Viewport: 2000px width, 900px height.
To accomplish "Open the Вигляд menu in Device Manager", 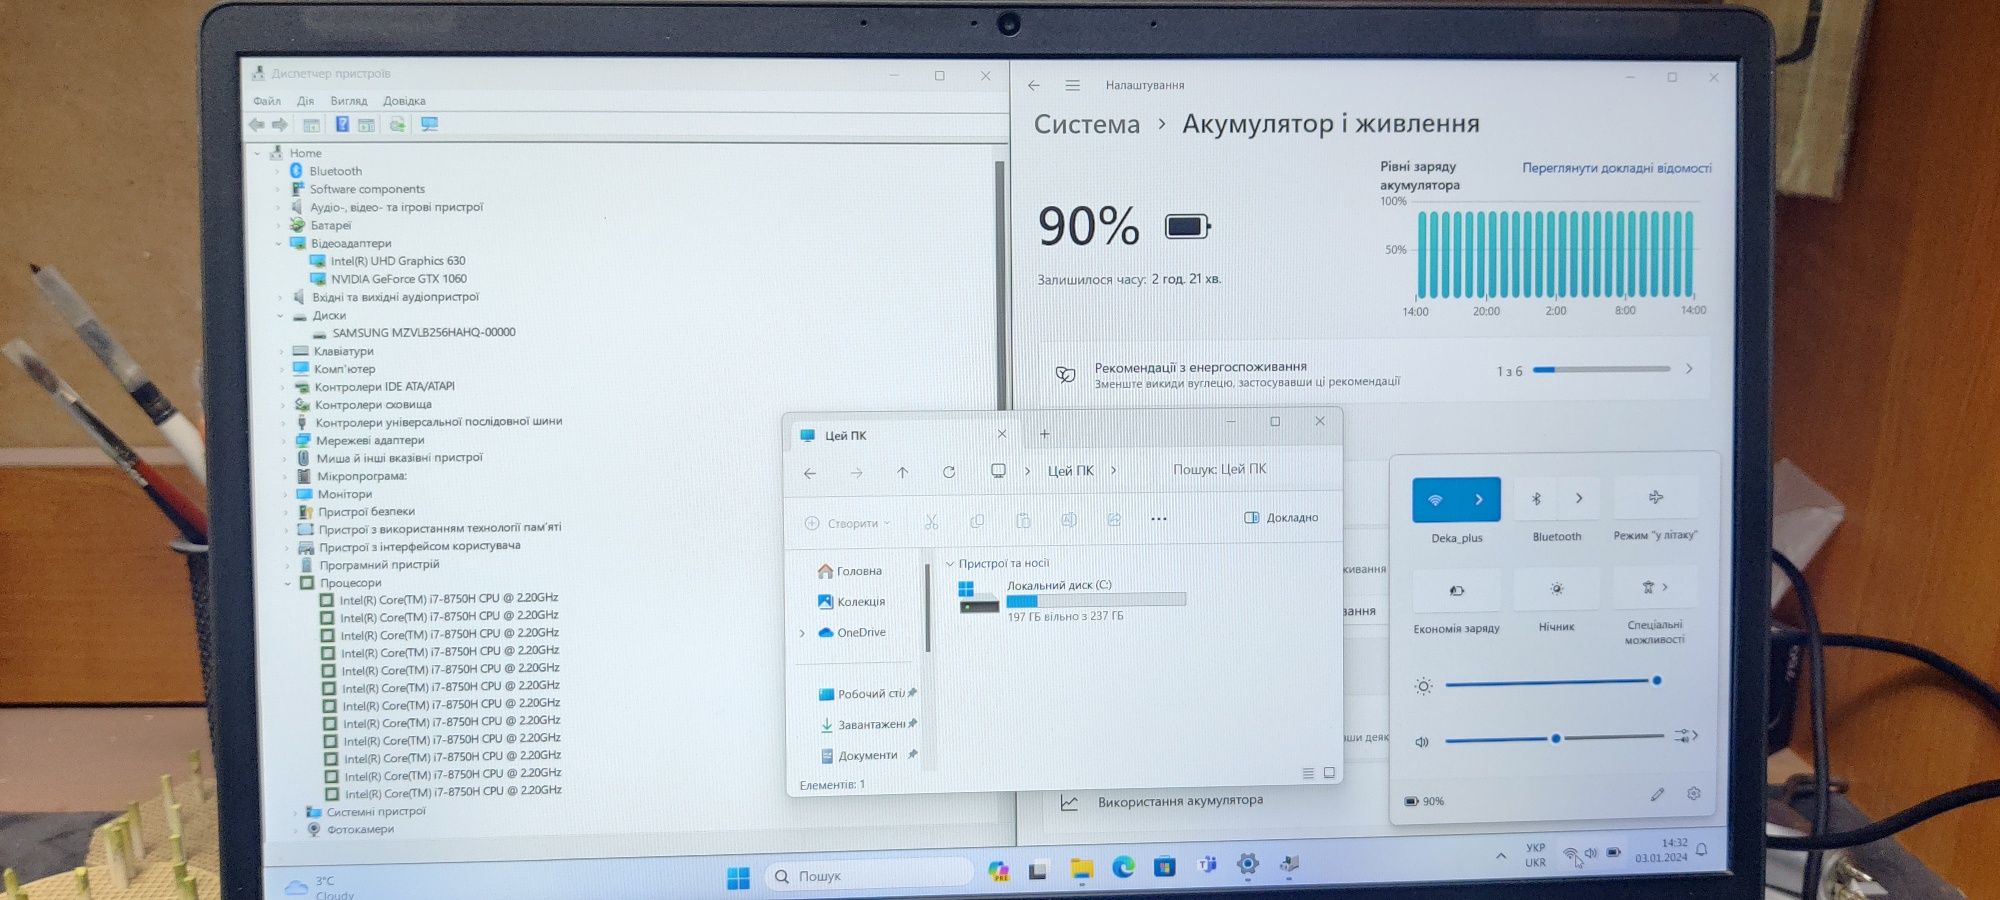I will (349, 101).
